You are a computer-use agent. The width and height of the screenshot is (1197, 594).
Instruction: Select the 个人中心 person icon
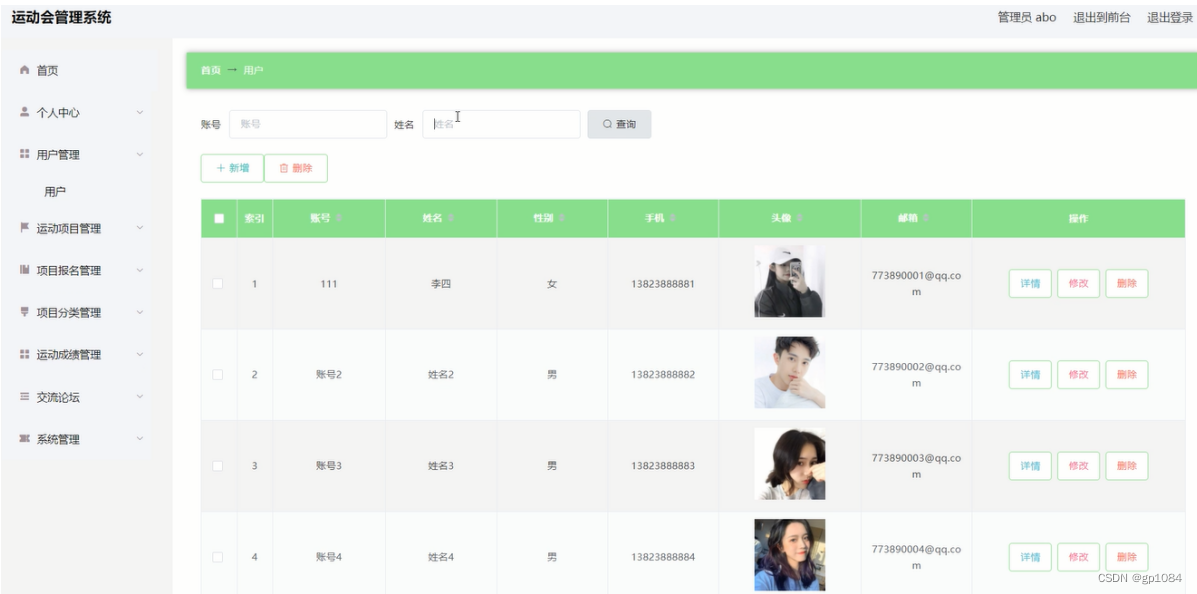click(25, 113)
